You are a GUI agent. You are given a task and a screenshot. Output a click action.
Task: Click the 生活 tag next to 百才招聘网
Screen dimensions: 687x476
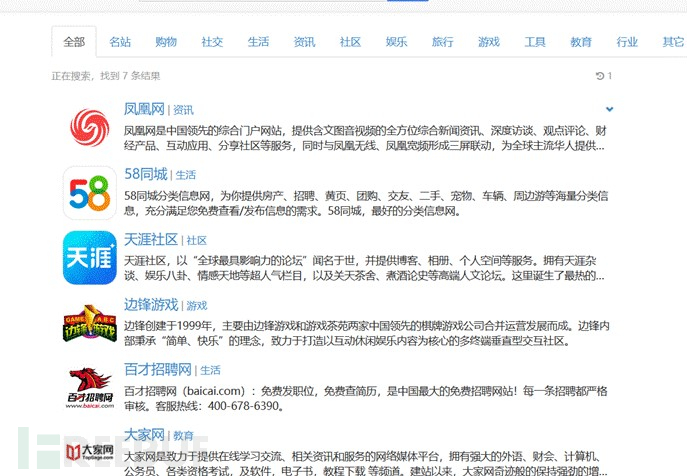pos(210,370)
